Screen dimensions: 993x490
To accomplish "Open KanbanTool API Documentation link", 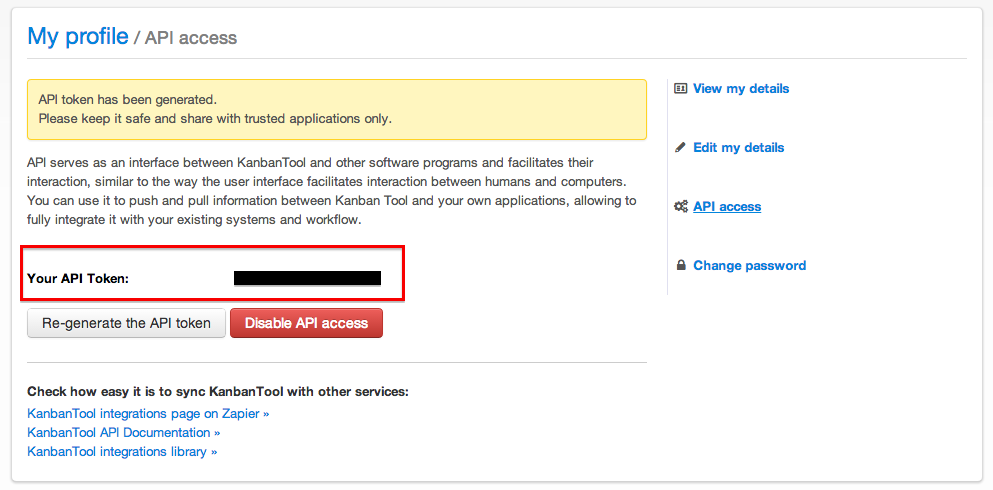I will [124, 432].
